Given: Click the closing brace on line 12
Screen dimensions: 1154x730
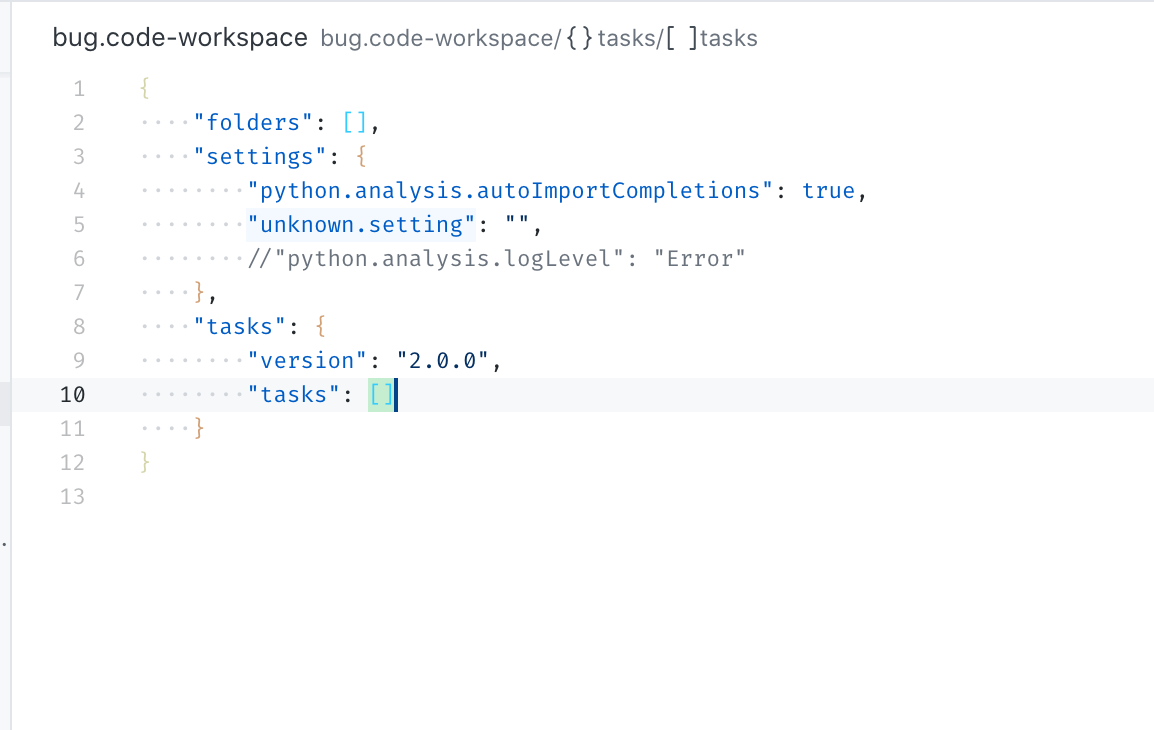Looking at the screenshot, I should point(145,462).
